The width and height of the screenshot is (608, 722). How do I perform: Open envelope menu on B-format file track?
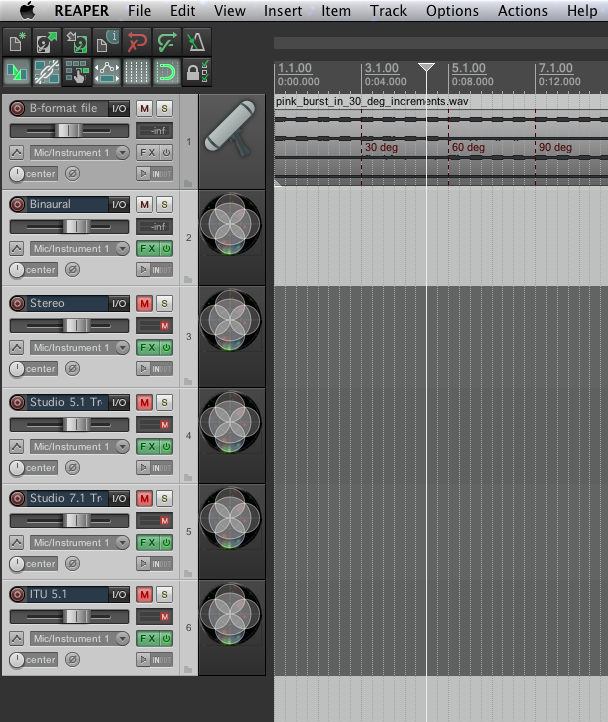click(17, 152)
